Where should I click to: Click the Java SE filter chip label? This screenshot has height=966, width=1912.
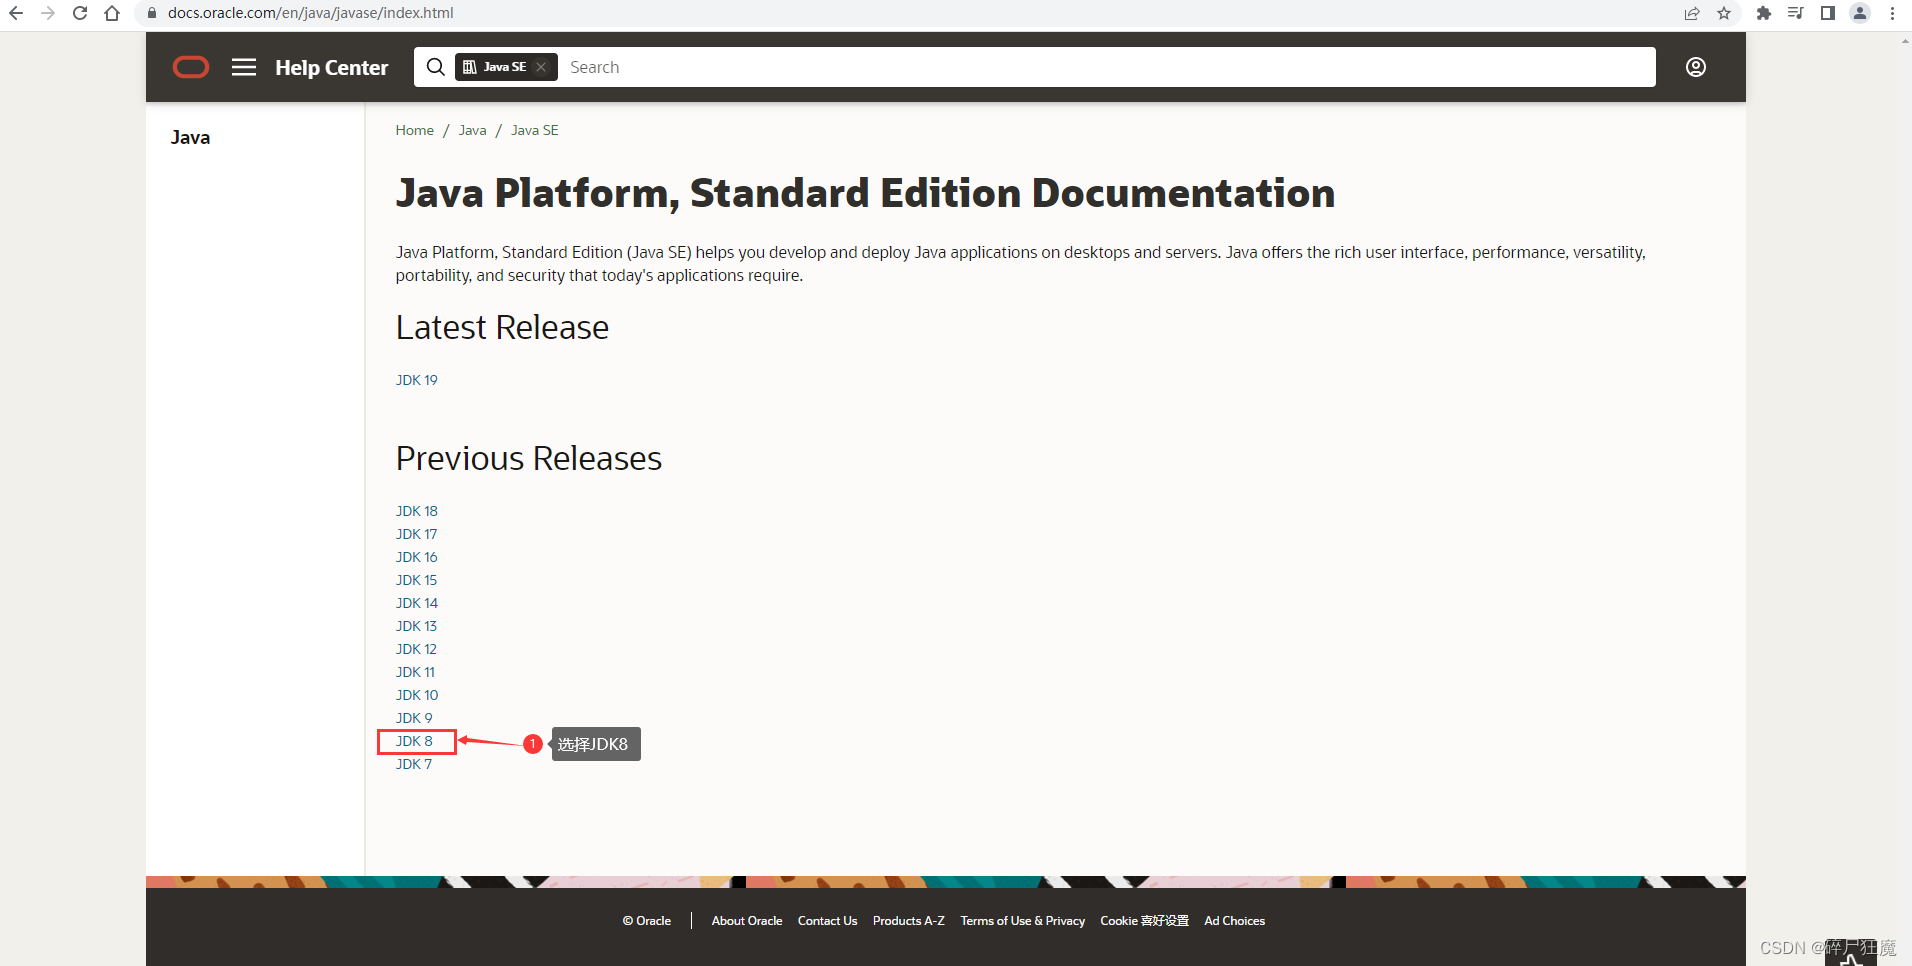504,67
